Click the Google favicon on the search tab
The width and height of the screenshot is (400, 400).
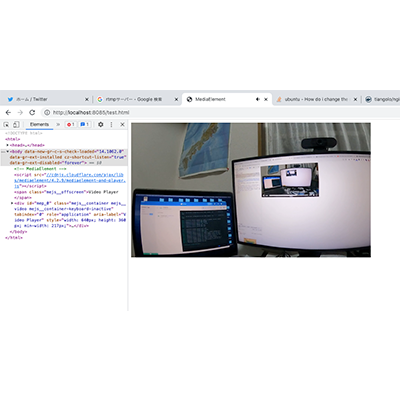[100, 99]
